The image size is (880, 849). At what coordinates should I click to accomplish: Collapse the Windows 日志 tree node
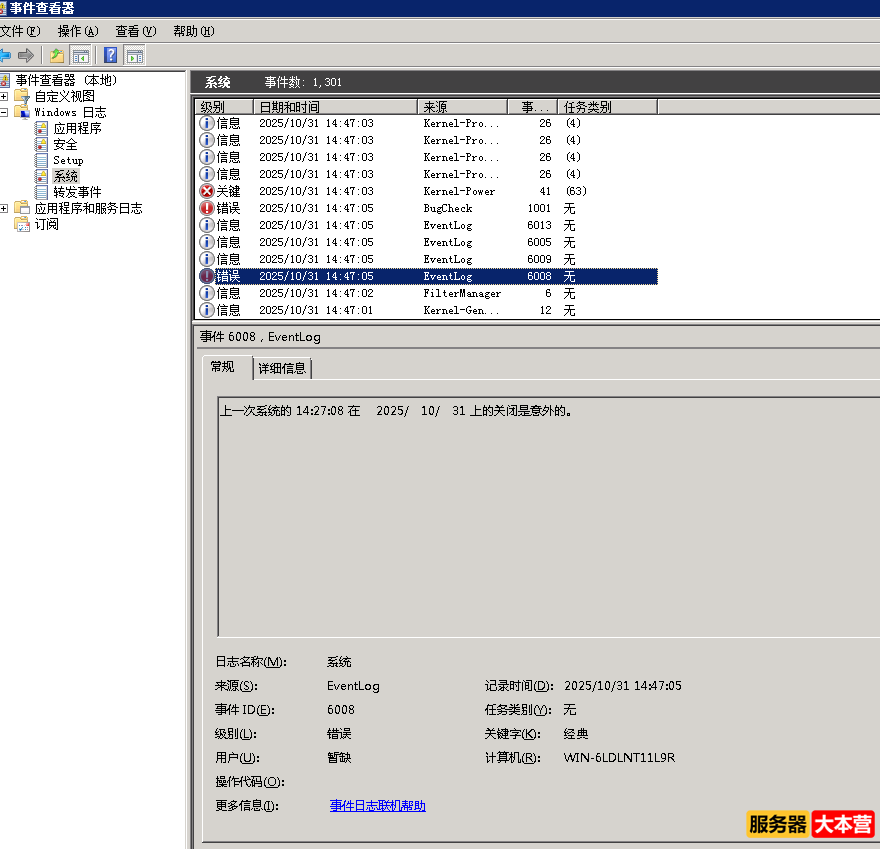coord(4,112)
